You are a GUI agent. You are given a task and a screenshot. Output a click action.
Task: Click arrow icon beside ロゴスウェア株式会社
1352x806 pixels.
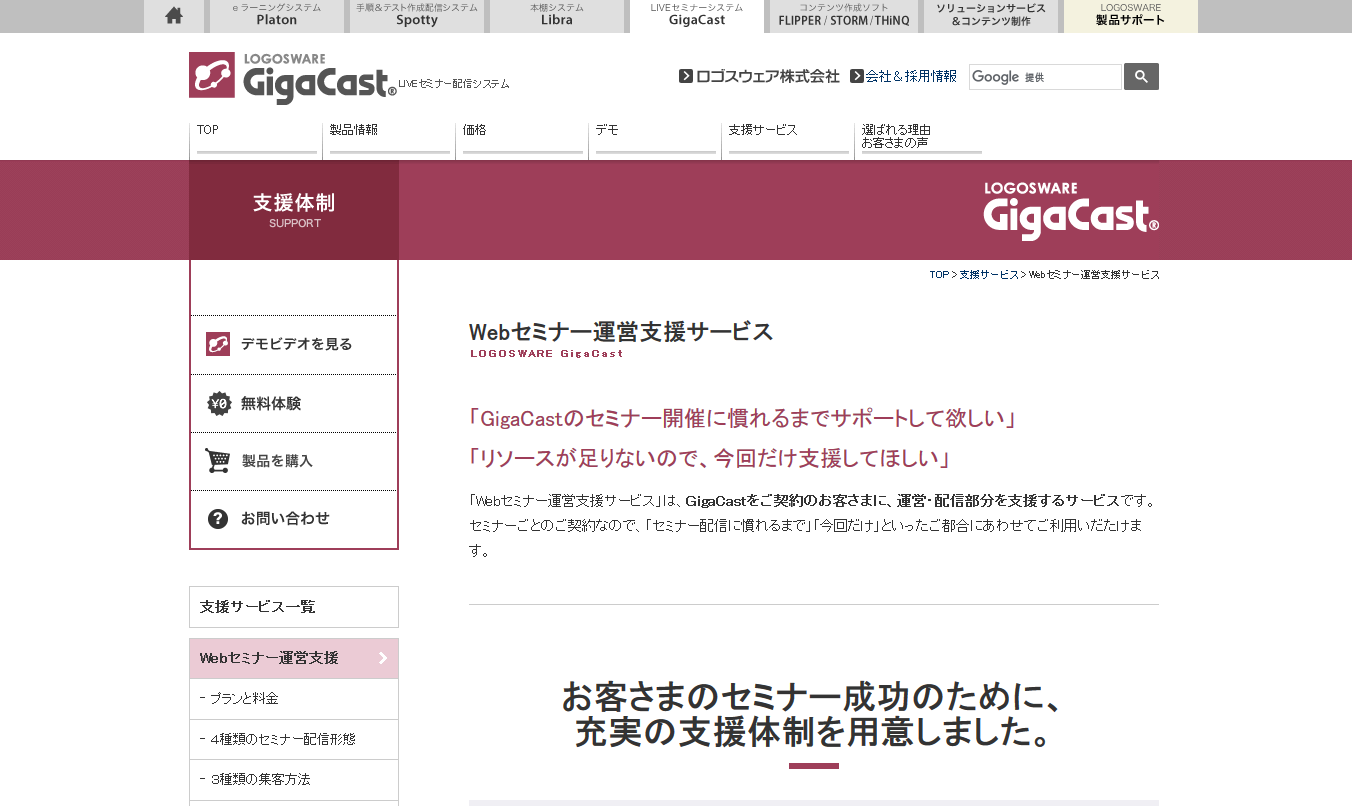pyautogui.click(x=686, y=76)
